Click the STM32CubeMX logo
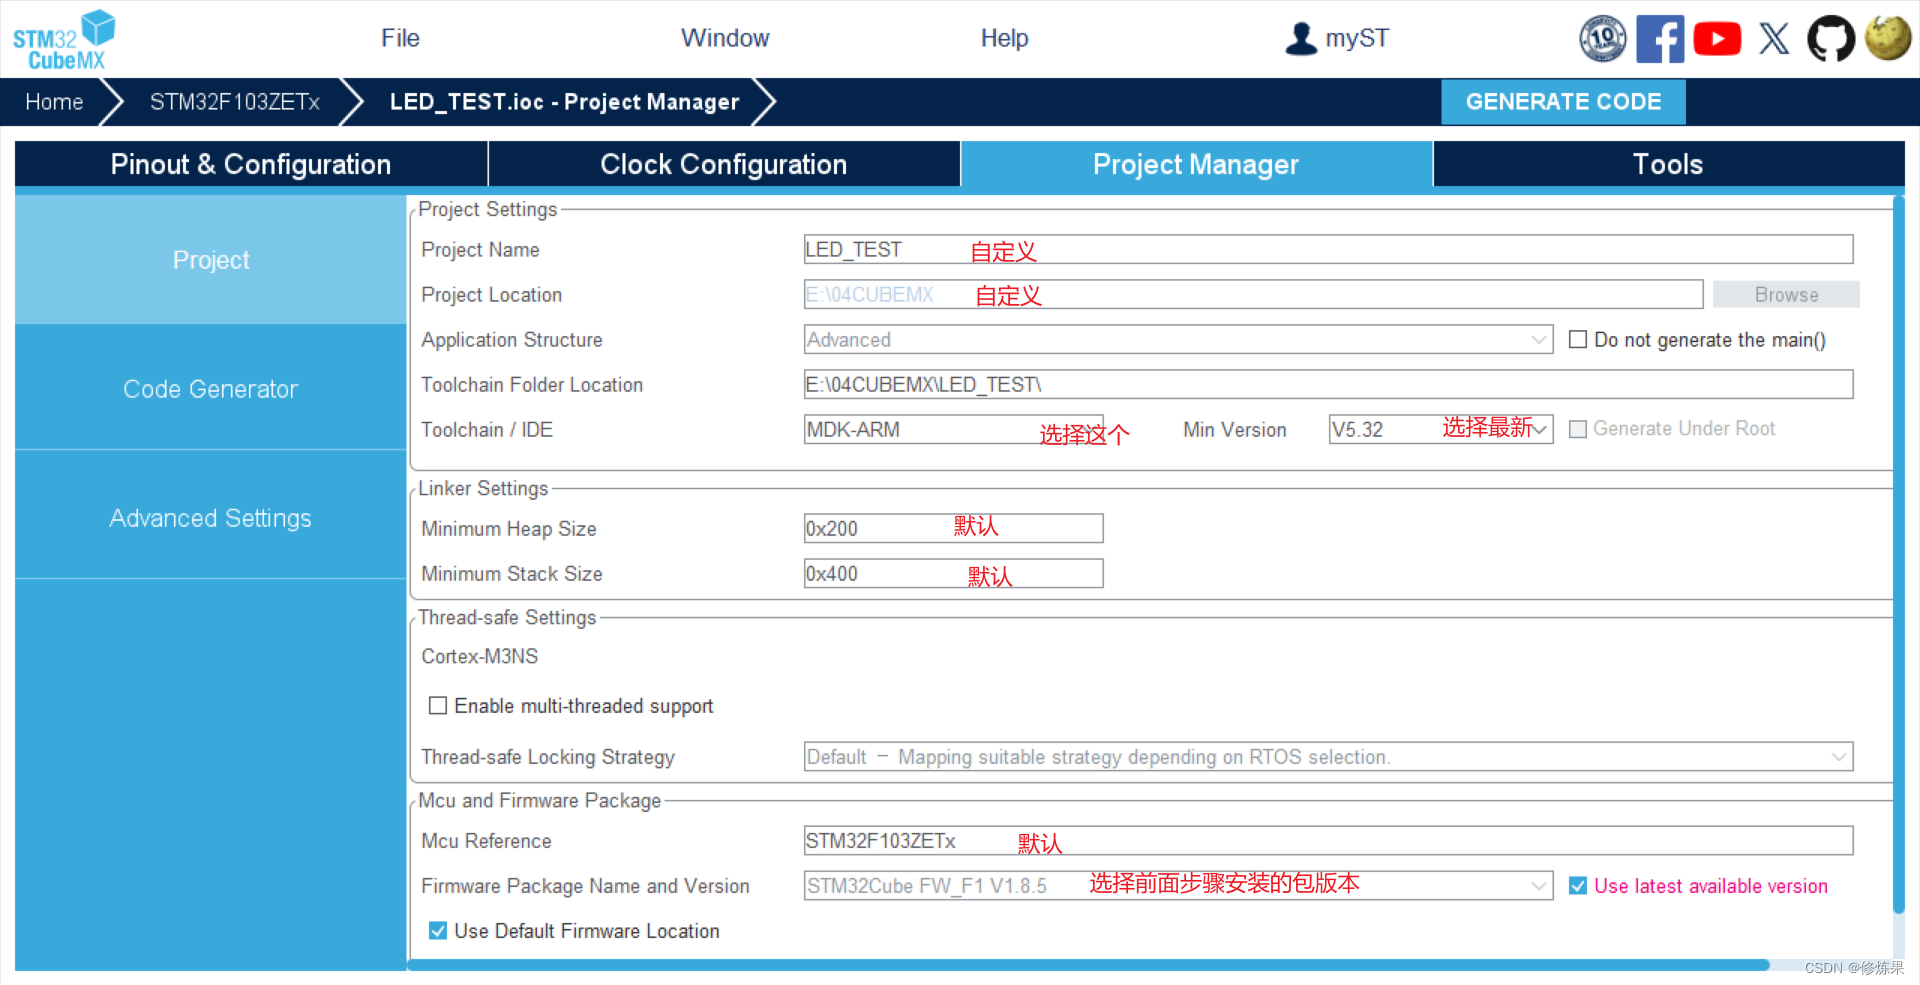Screen dimensions: 1920x985 [x=64, y=40]
